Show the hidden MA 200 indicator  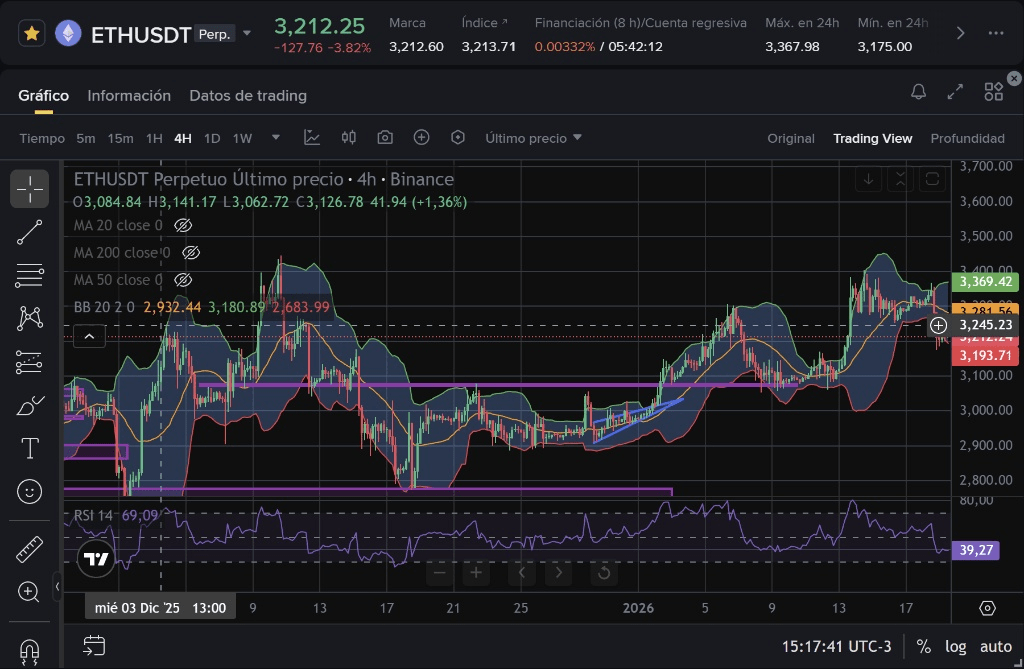tap(192, 253)
